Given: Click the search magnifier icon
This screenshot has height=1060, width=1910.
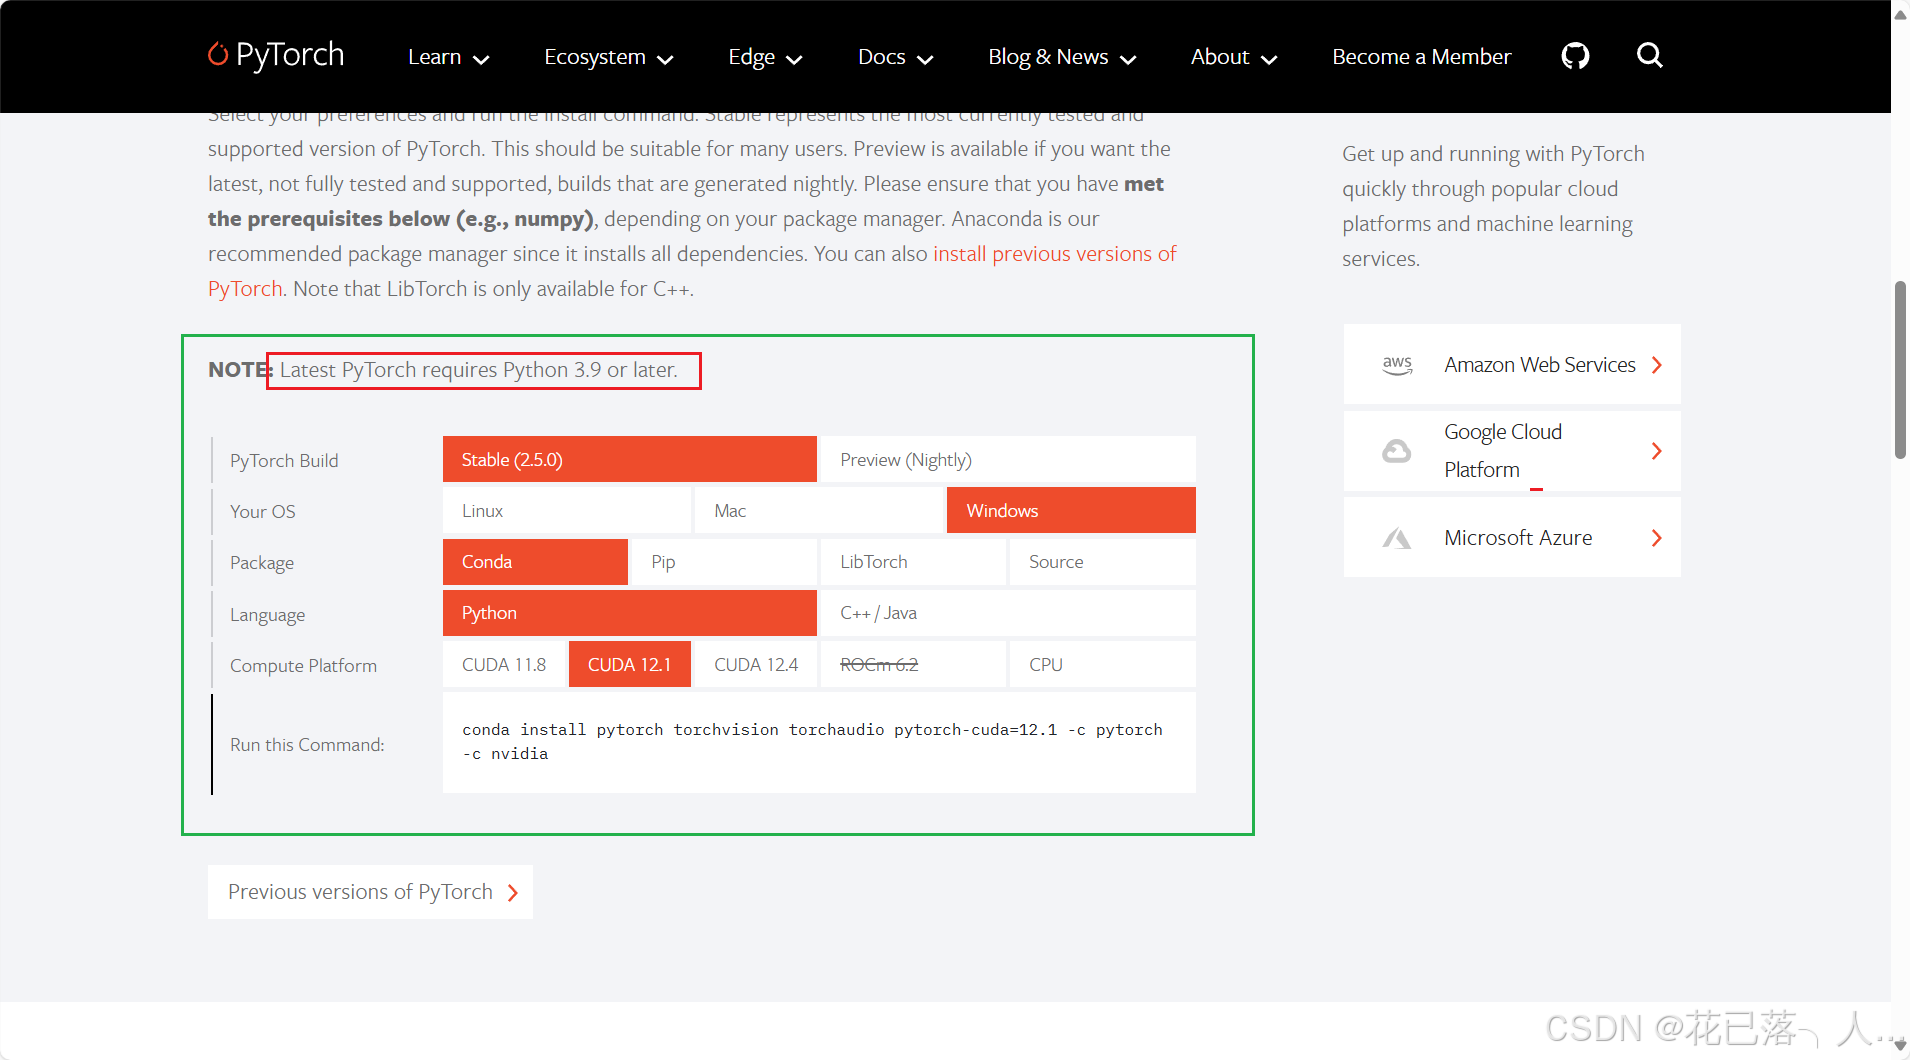Looking at the screenshot, I should click(x=1650, y=56).
